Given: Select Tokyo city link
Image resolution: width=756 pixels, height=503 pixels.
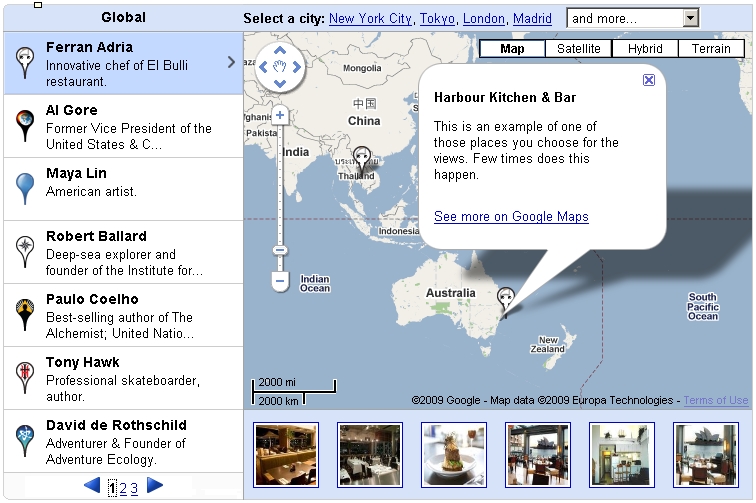Looking at the screenshot, I should tap(437, 18).
